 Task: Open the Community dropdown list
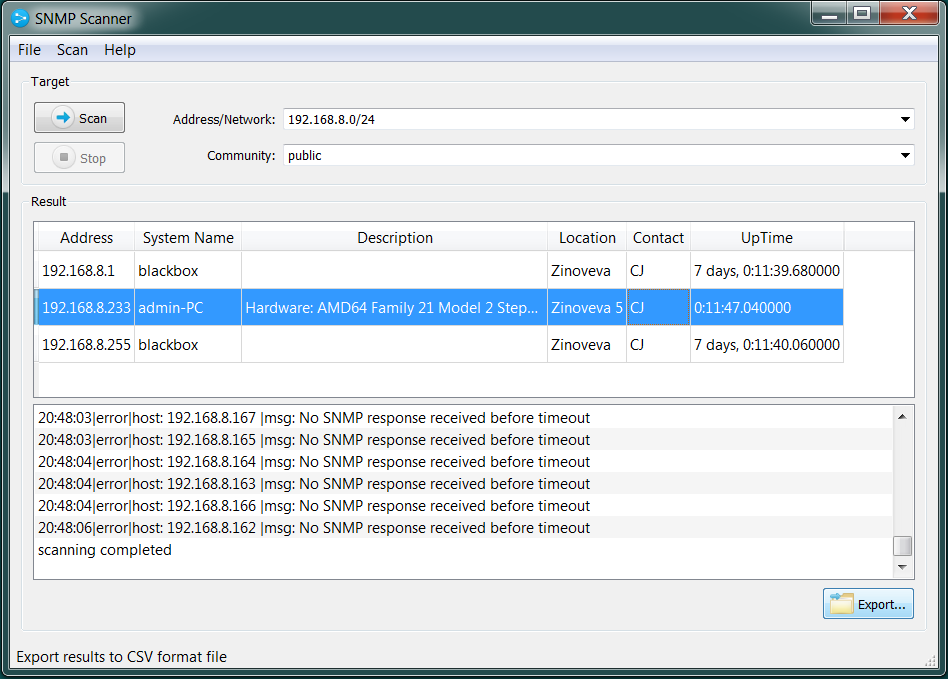pos(905,155)
